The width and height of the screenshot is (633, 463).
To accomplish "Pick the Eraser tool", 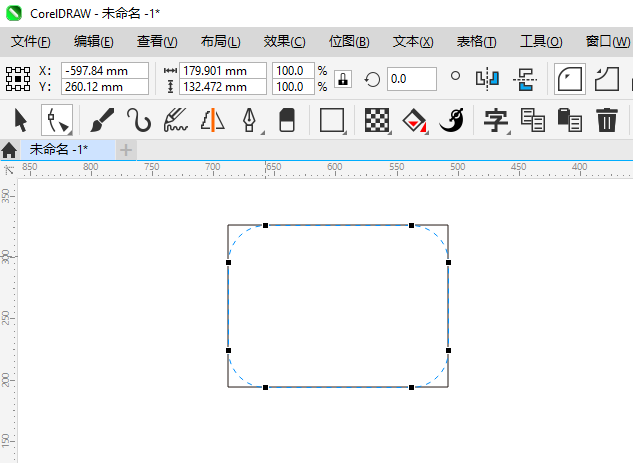I will 287,120.
